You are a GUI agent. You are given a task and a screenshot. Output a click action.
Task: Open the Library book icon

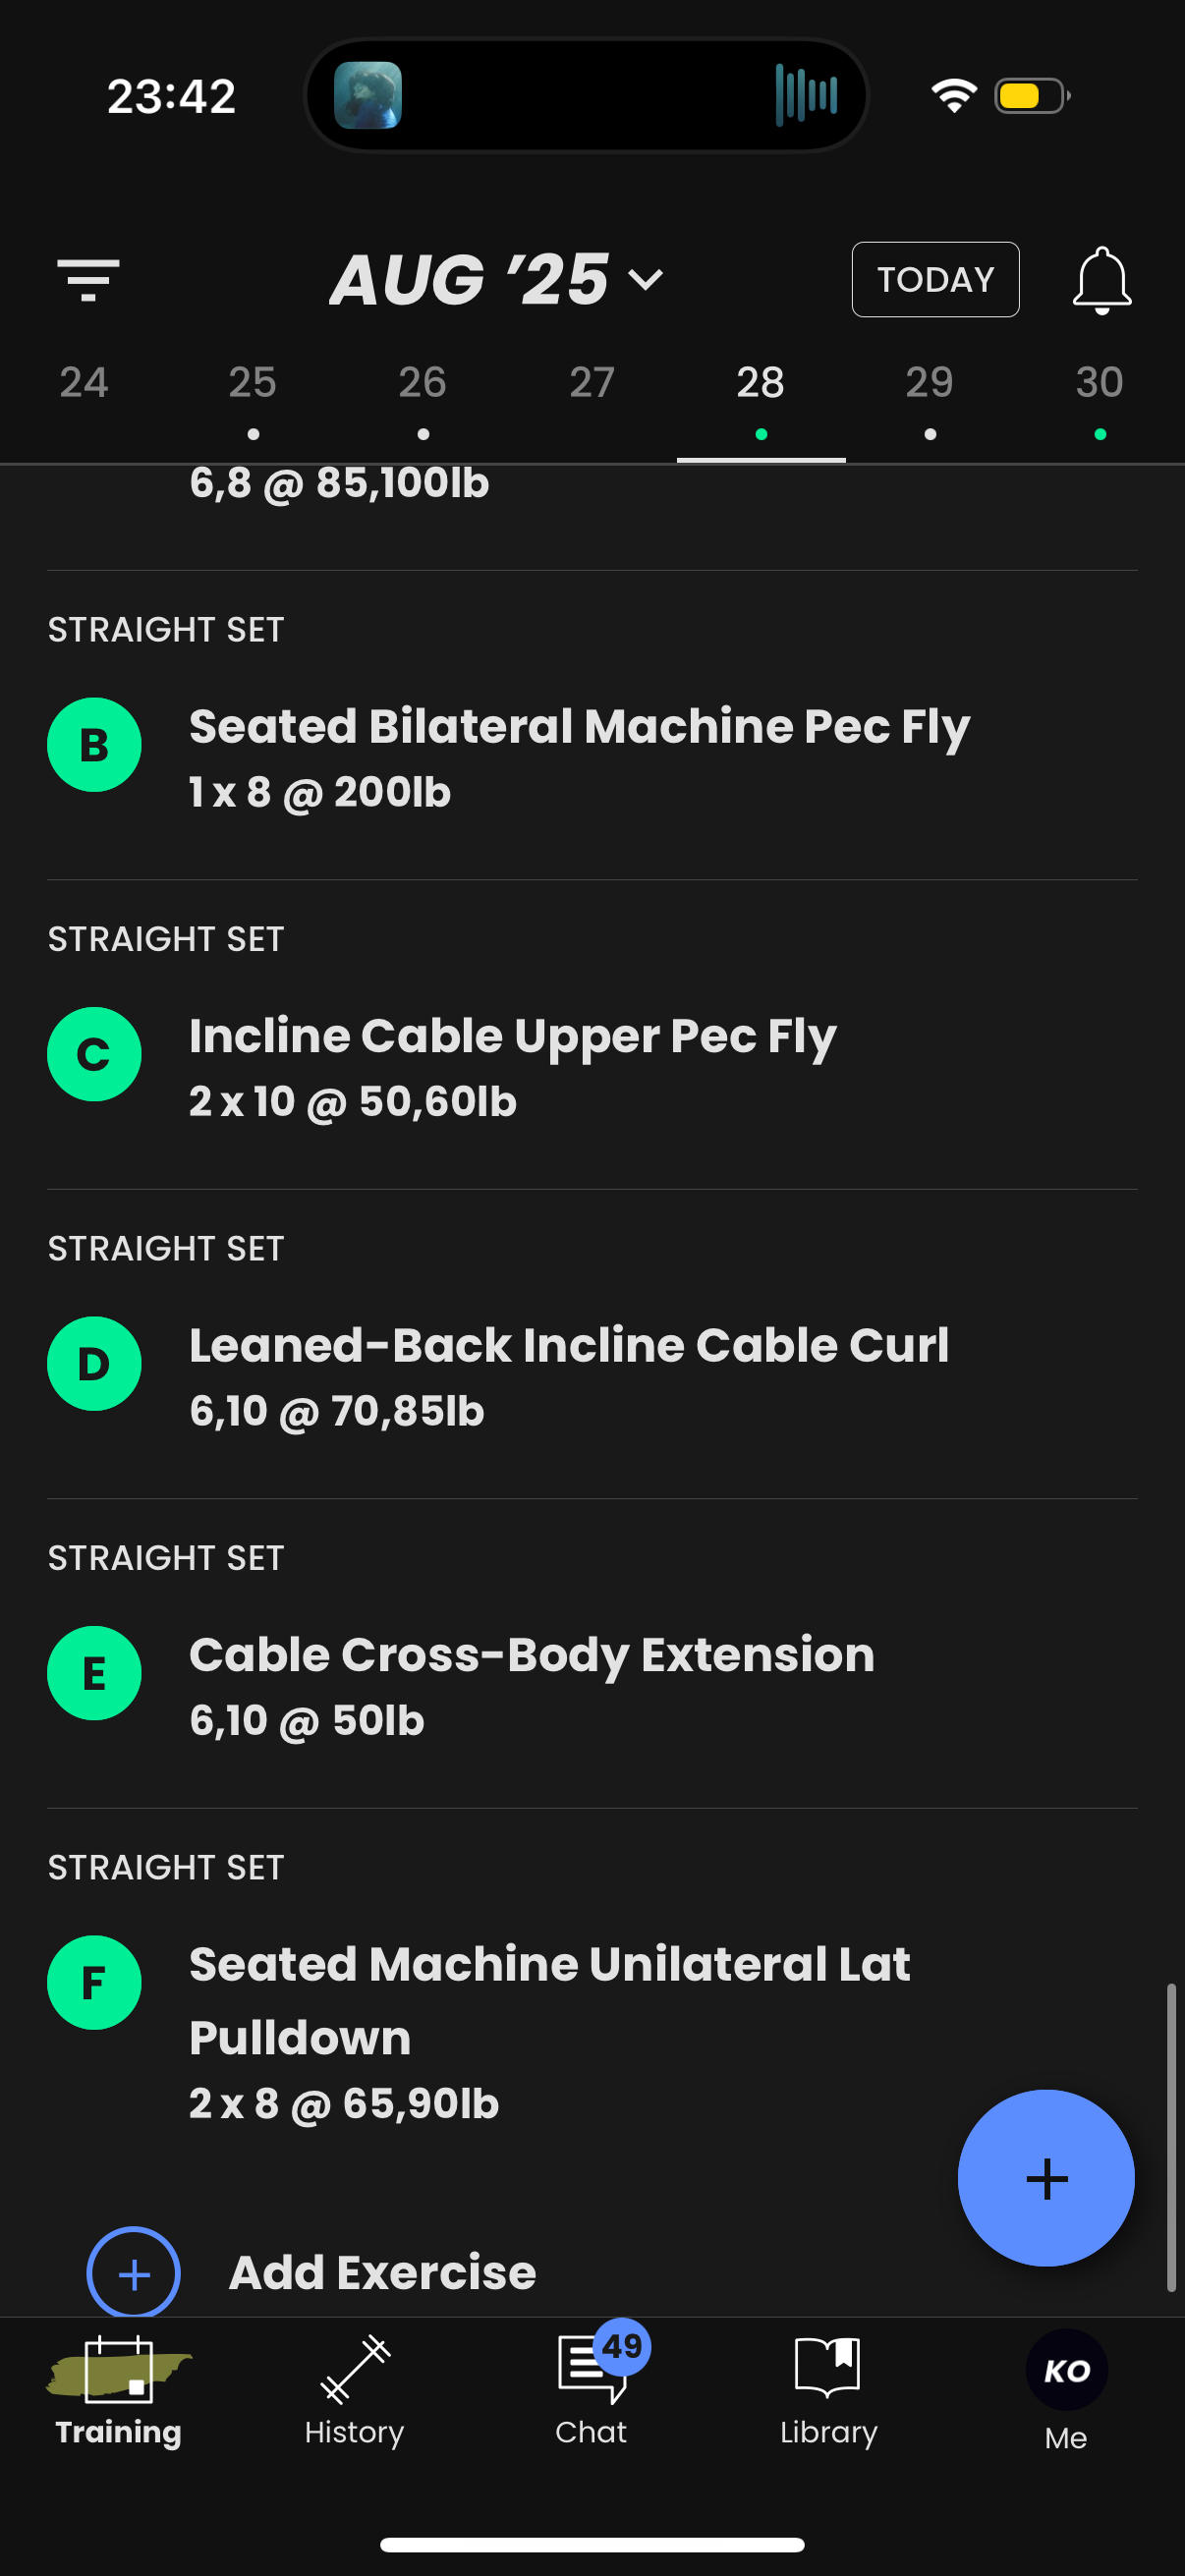[828, 2391]
